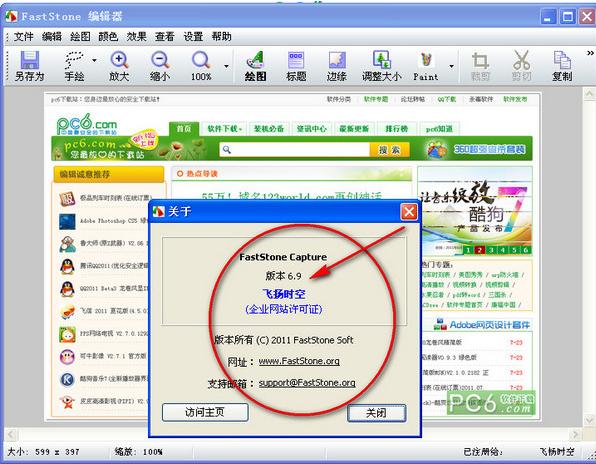
Task: Click the 酷狗 7 banner image
Action: [x=475, y=211]
